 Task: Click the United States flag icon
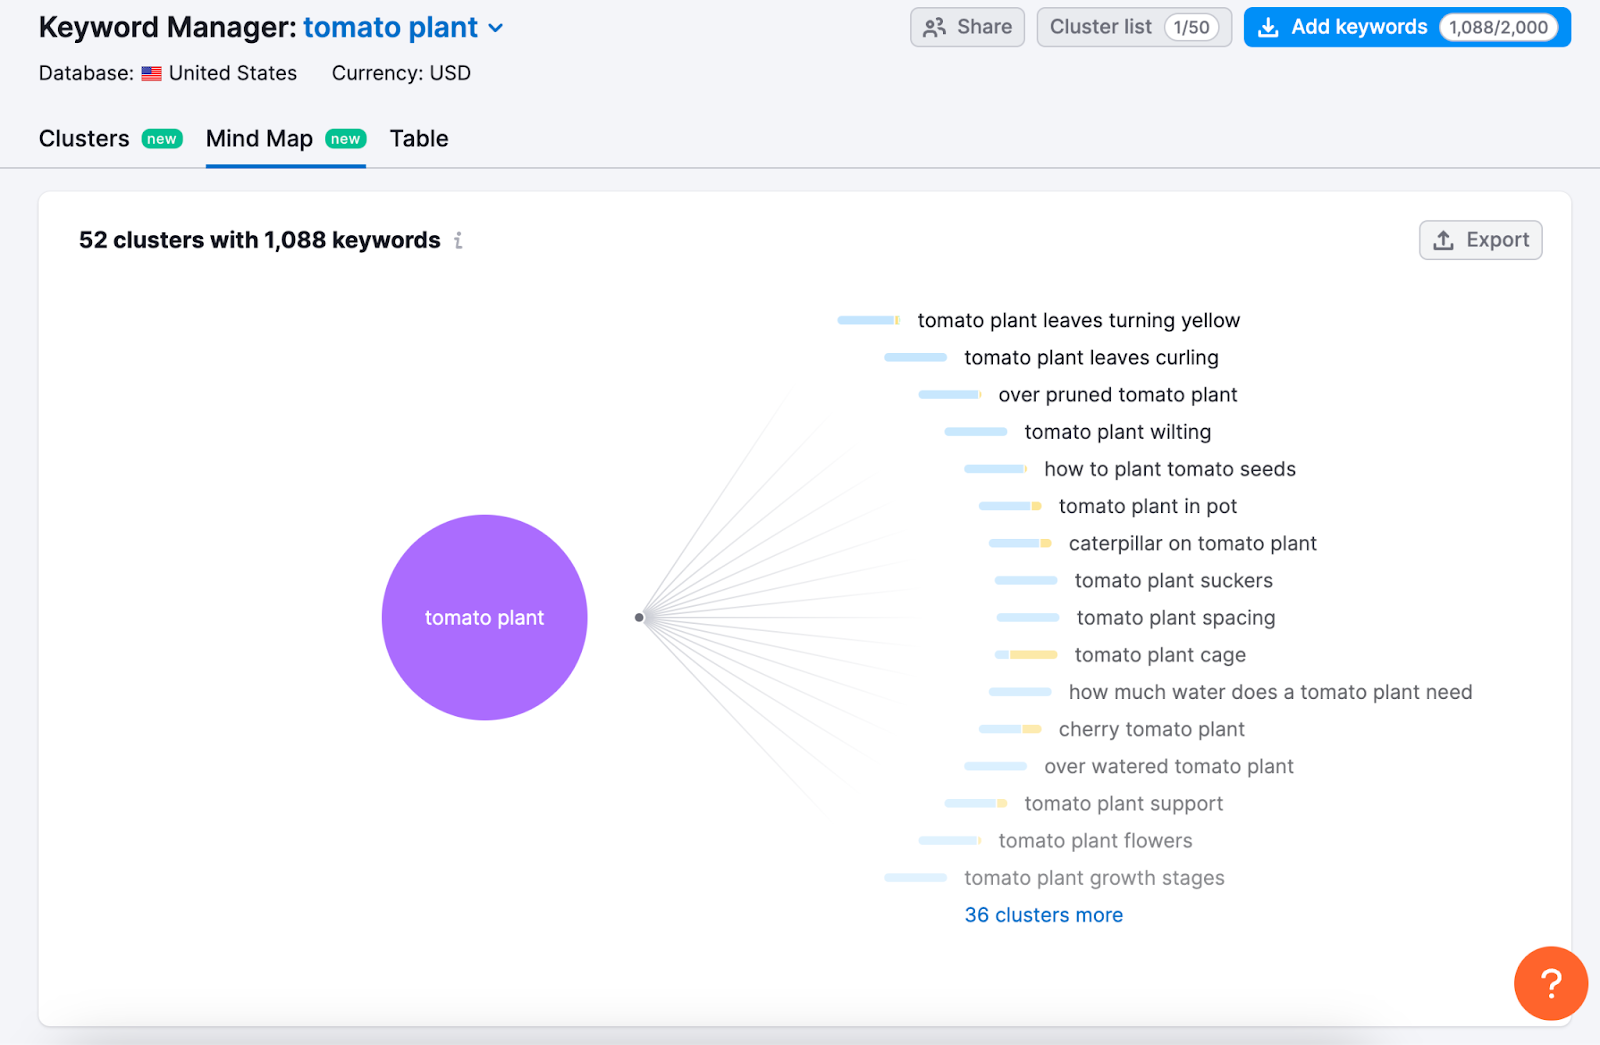(x=151, y=73)
